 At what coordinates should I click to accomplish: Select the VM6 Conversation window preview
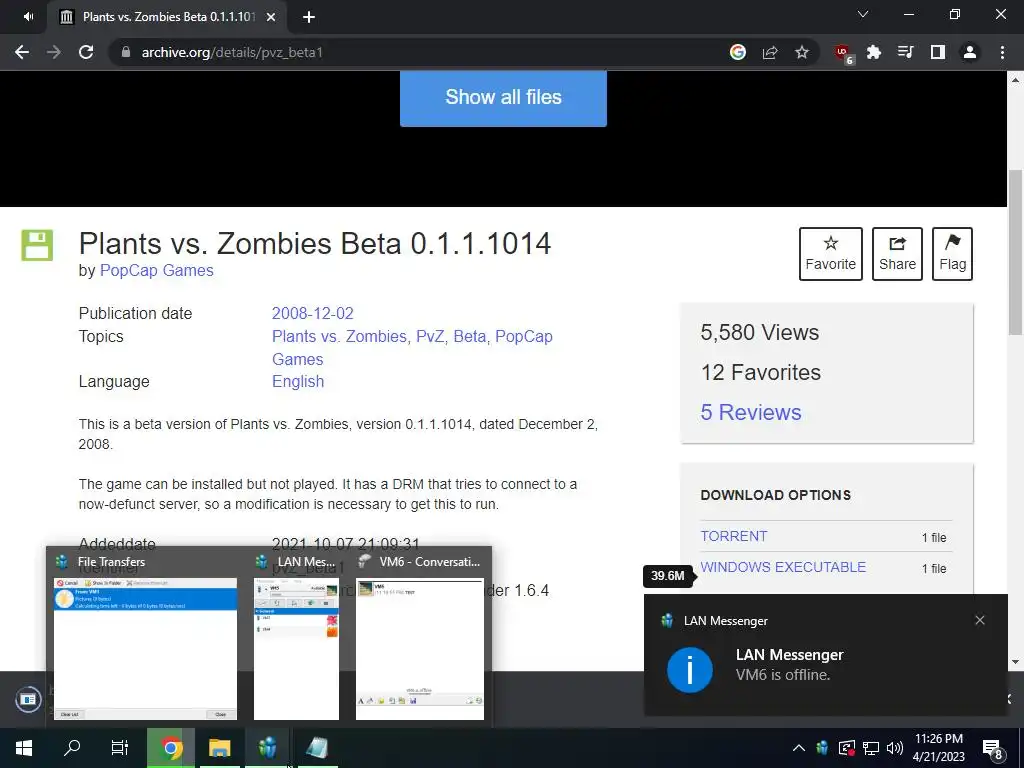click(420, 637)
